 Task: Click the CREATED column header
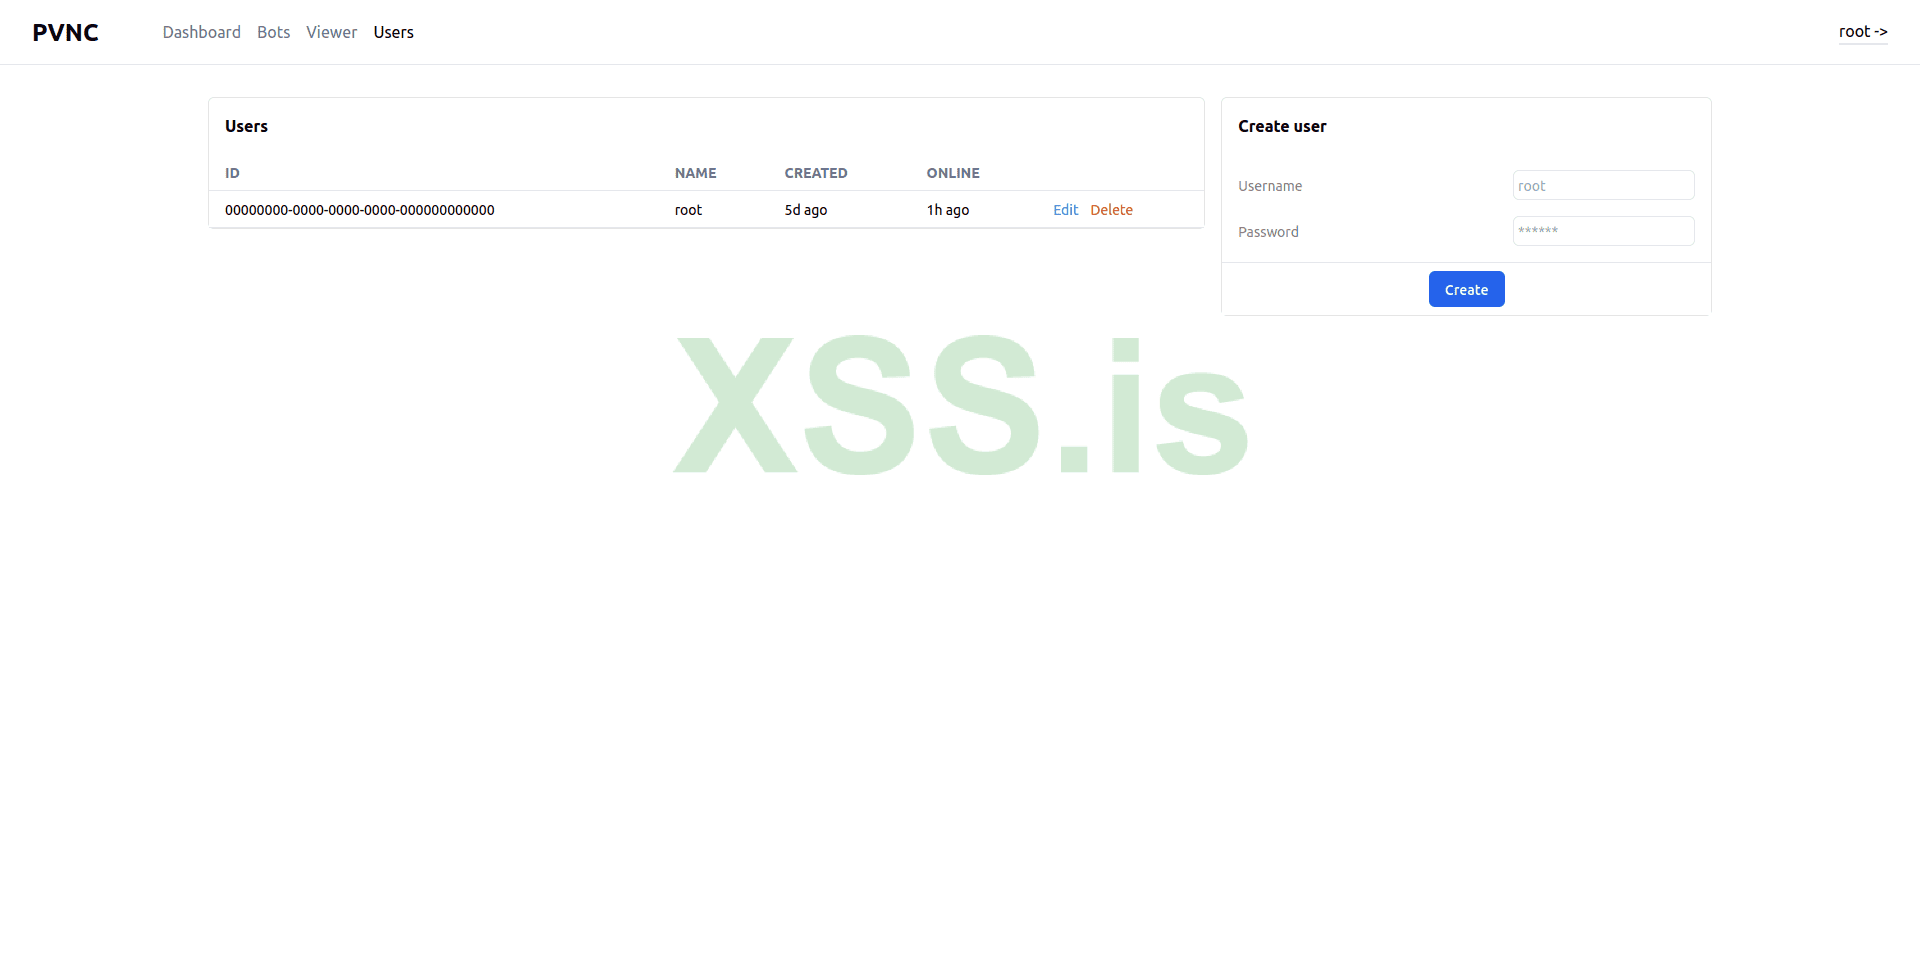point(816,173)
